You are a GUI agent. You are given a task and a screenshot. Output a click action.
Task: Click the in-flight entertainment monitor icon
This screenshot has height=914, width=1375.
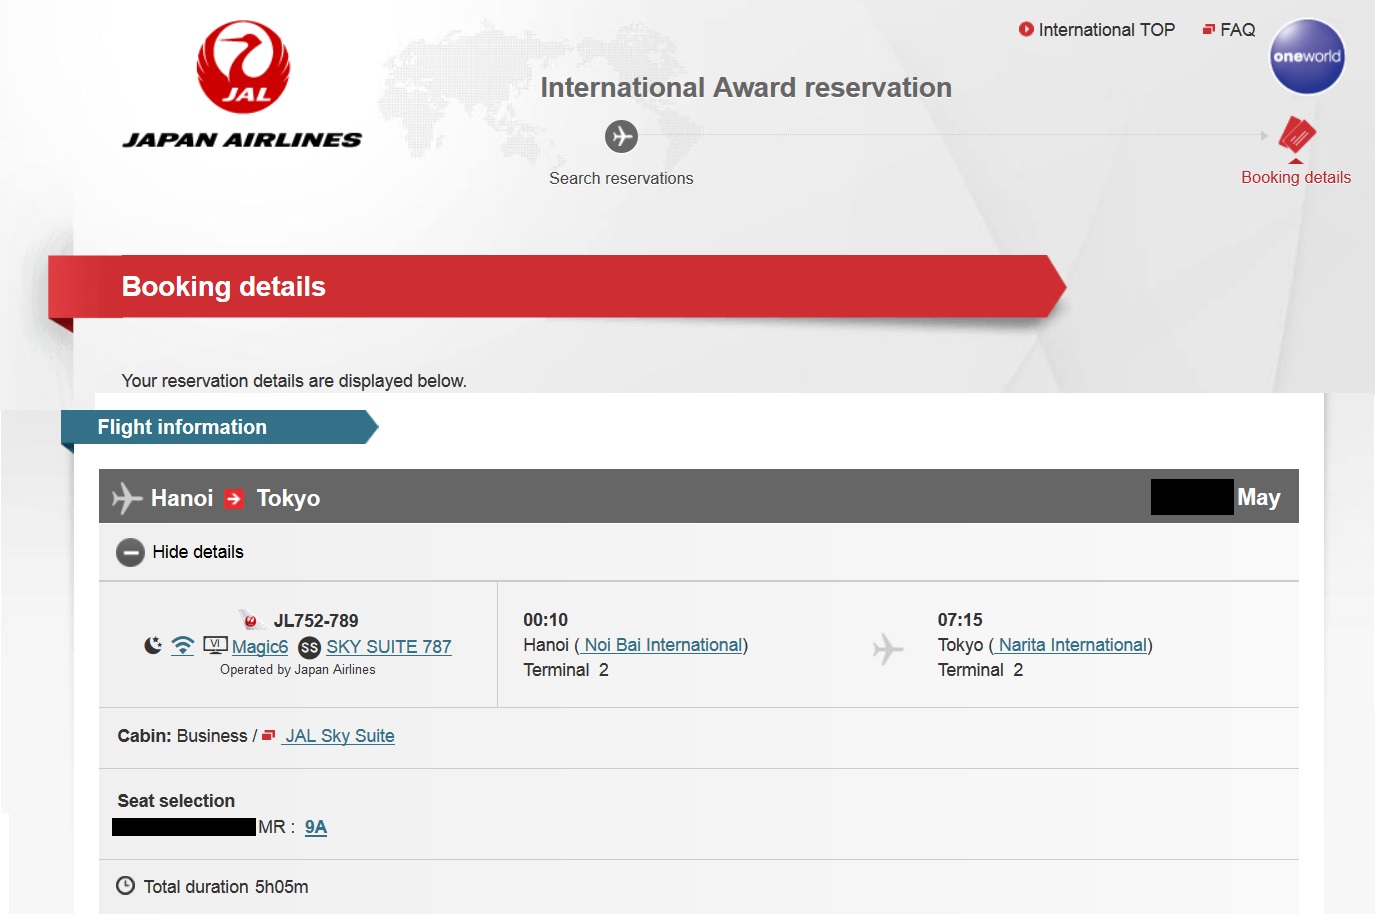point(215,645)
